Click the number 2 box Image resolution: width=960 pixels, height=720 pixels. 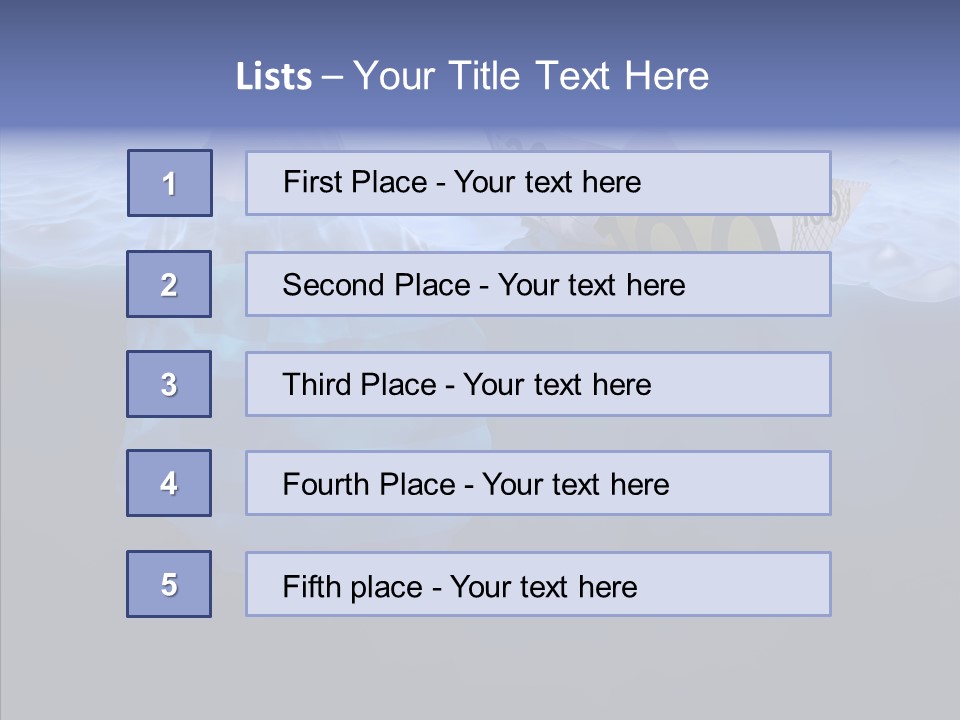point(169,284)
